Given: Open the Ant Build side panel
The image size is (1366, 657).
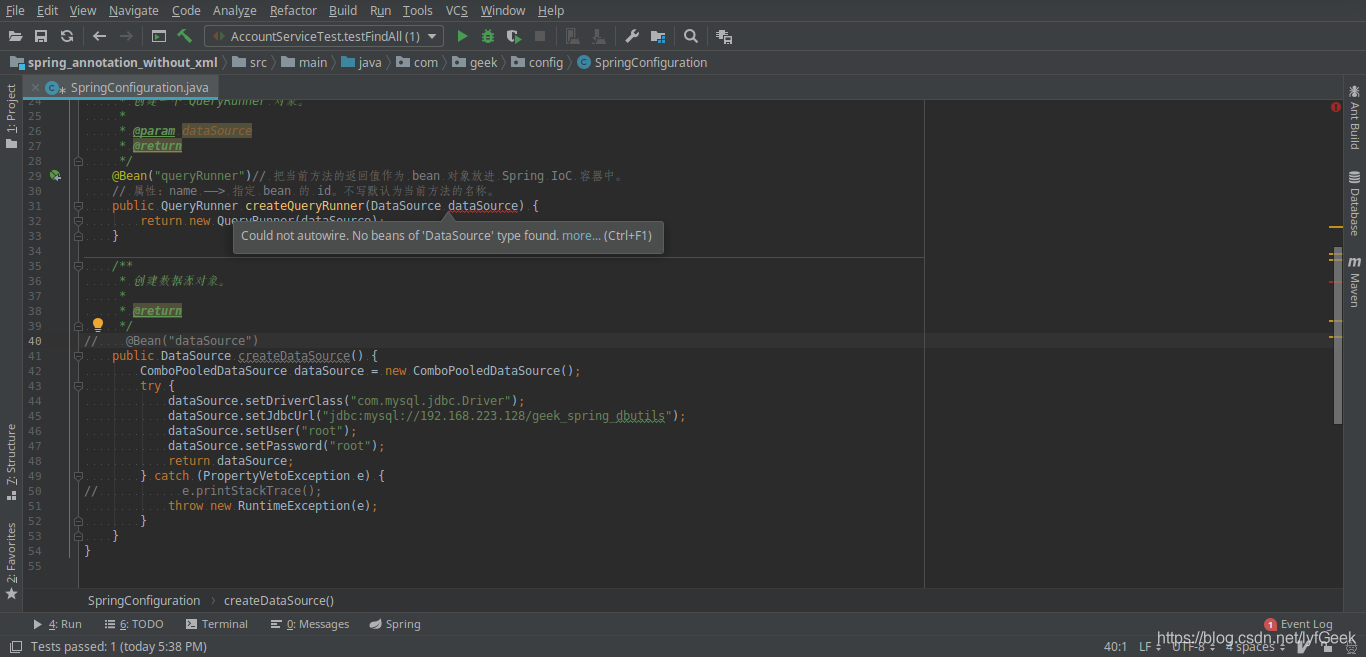Looking at the screenshot, I should pos(1354,117).
